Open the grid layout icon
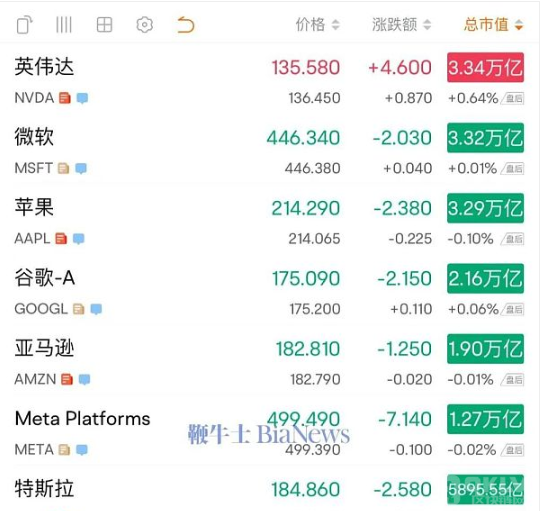540x511 pixels. tap(104, 25)
